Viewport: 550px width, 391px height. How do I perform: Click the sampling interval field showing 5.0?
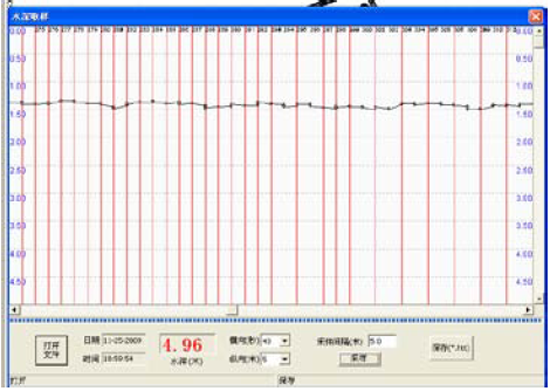[382, 341]
